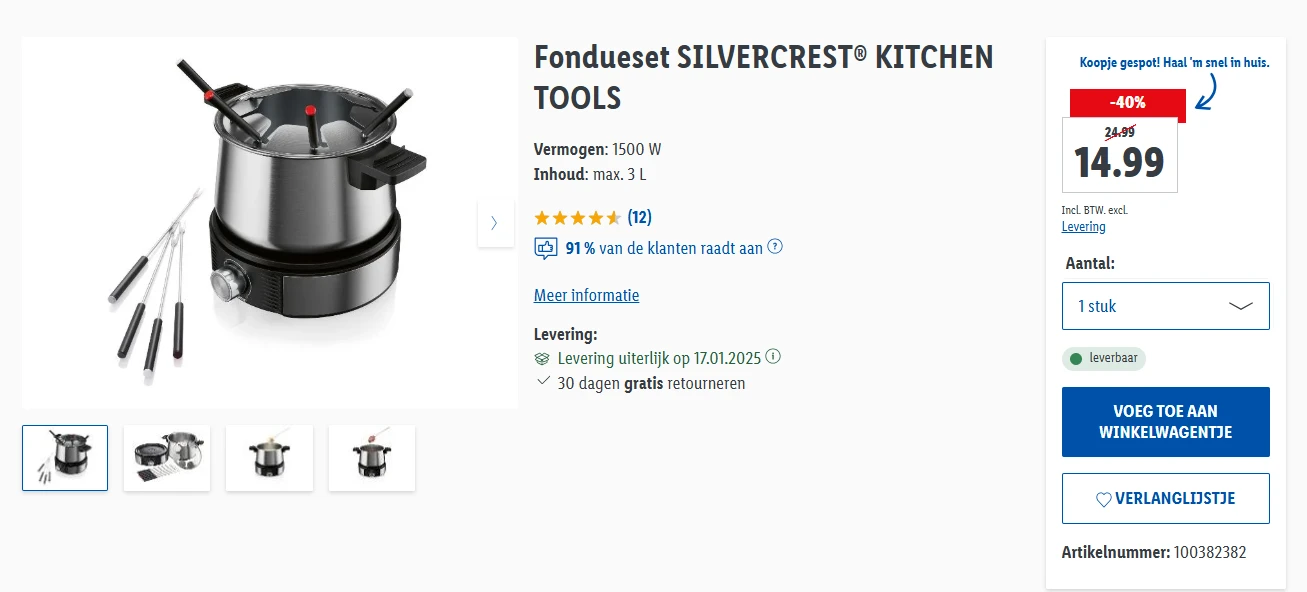Click the heart icon on the Verlanglijstje button
This screenshot has height=592, width=1307.
click(1105, 498)
